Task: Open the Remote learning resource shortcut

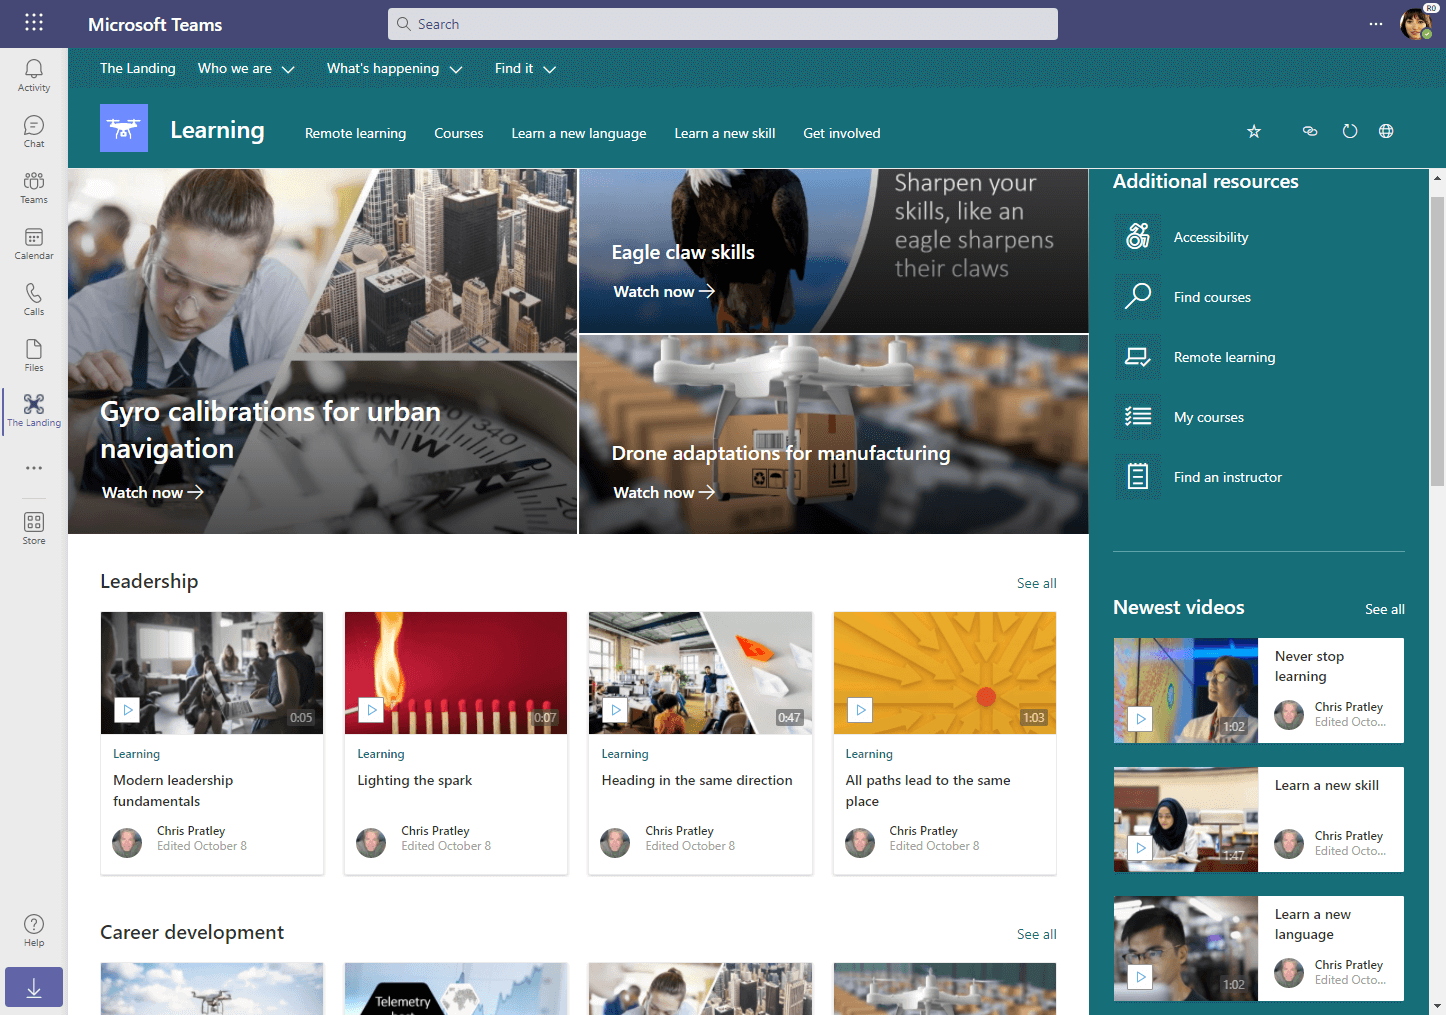Action: click(x=1224, y=357)
